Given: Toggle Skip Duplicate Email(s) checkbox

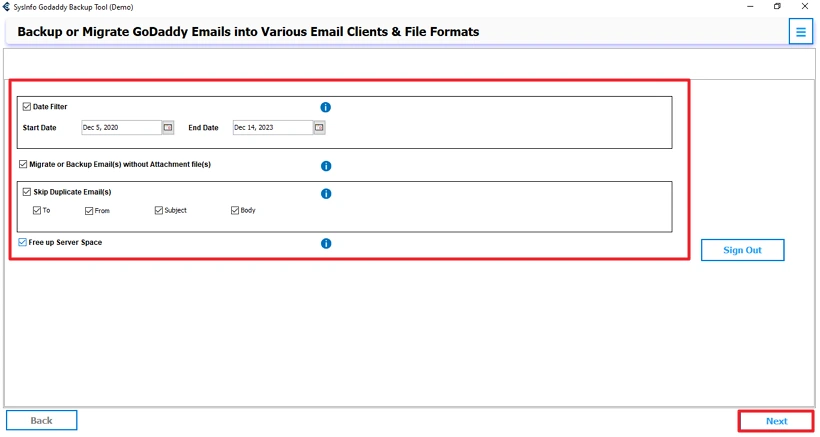Looking at the screenshot, I should click(27, 192).
